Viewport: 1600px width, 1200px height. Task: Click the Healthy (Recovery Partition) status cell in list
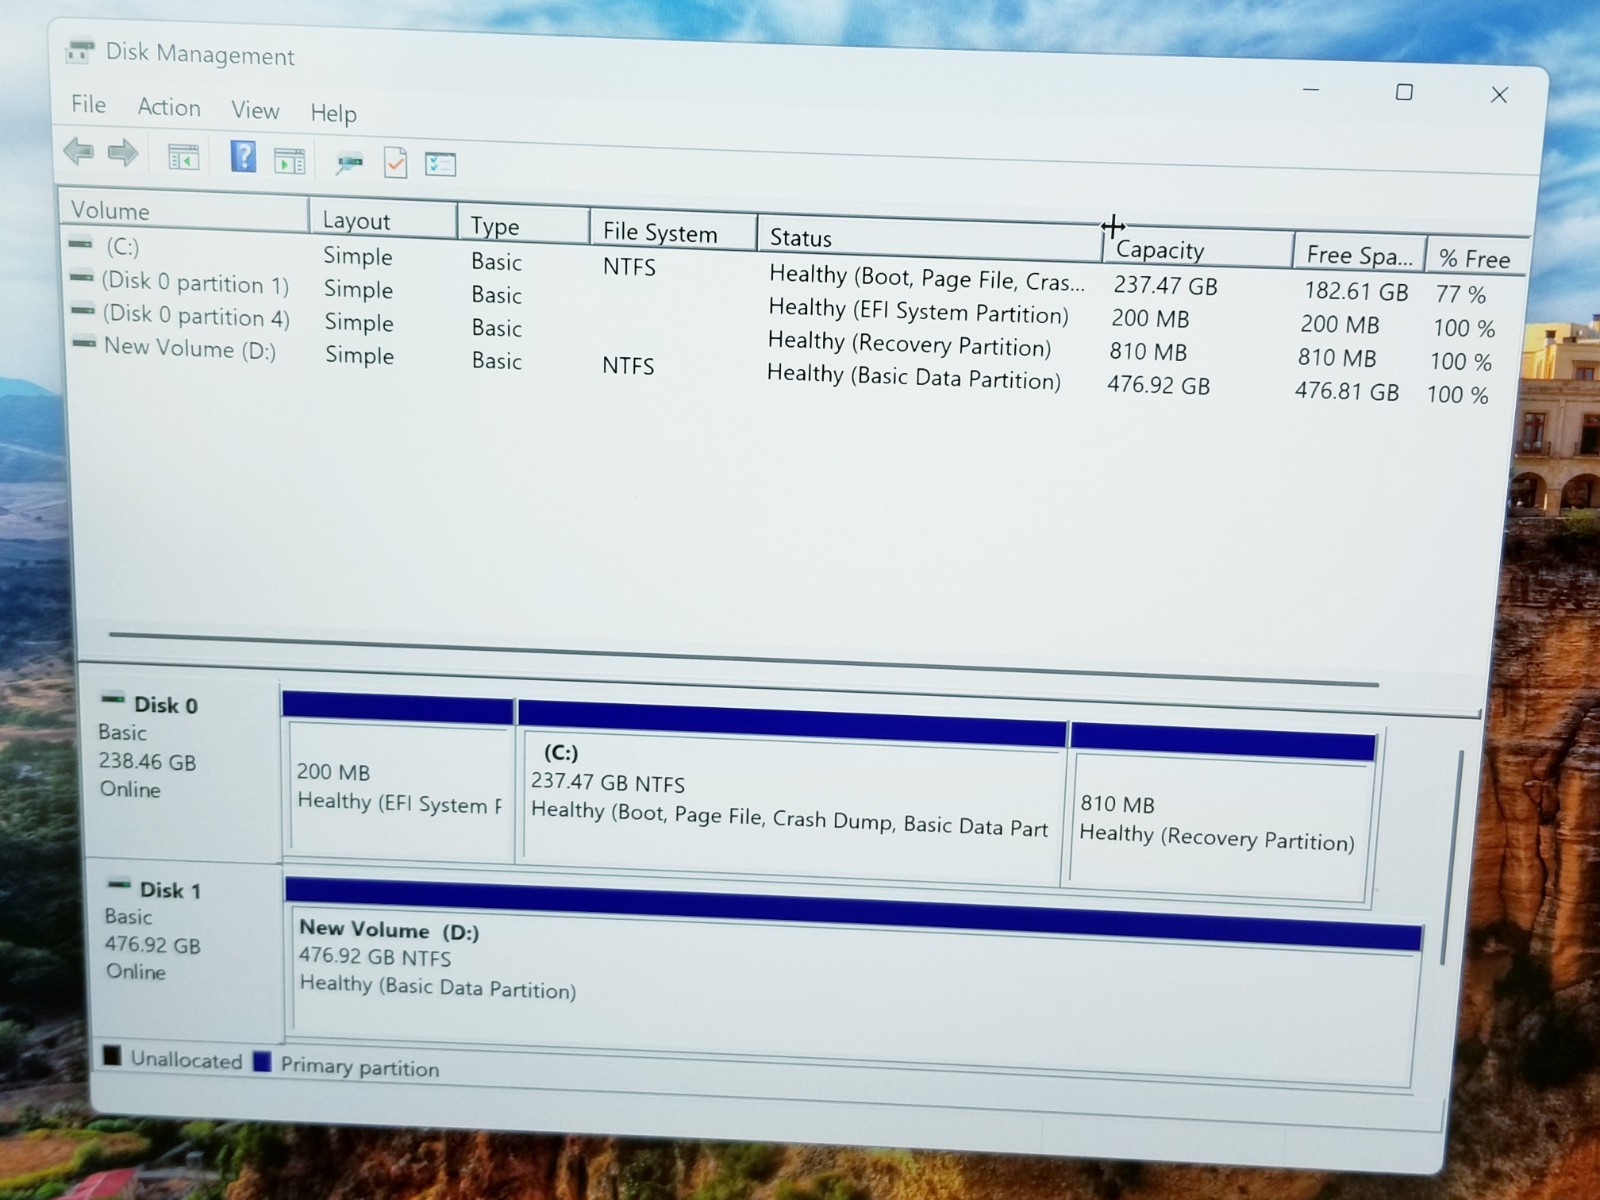point(909,343)
